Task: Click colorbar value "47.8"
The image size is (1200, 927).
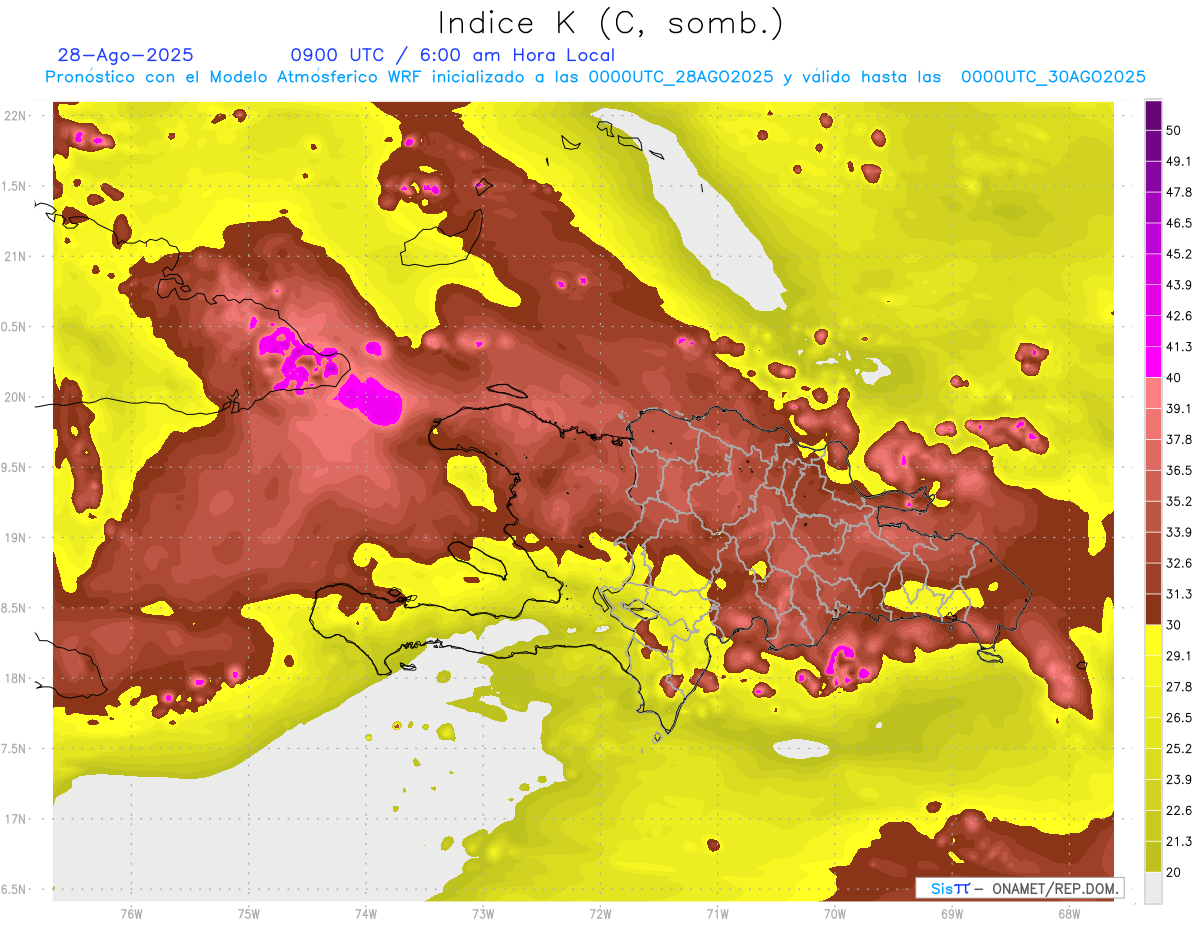Action: point(1178,193)
